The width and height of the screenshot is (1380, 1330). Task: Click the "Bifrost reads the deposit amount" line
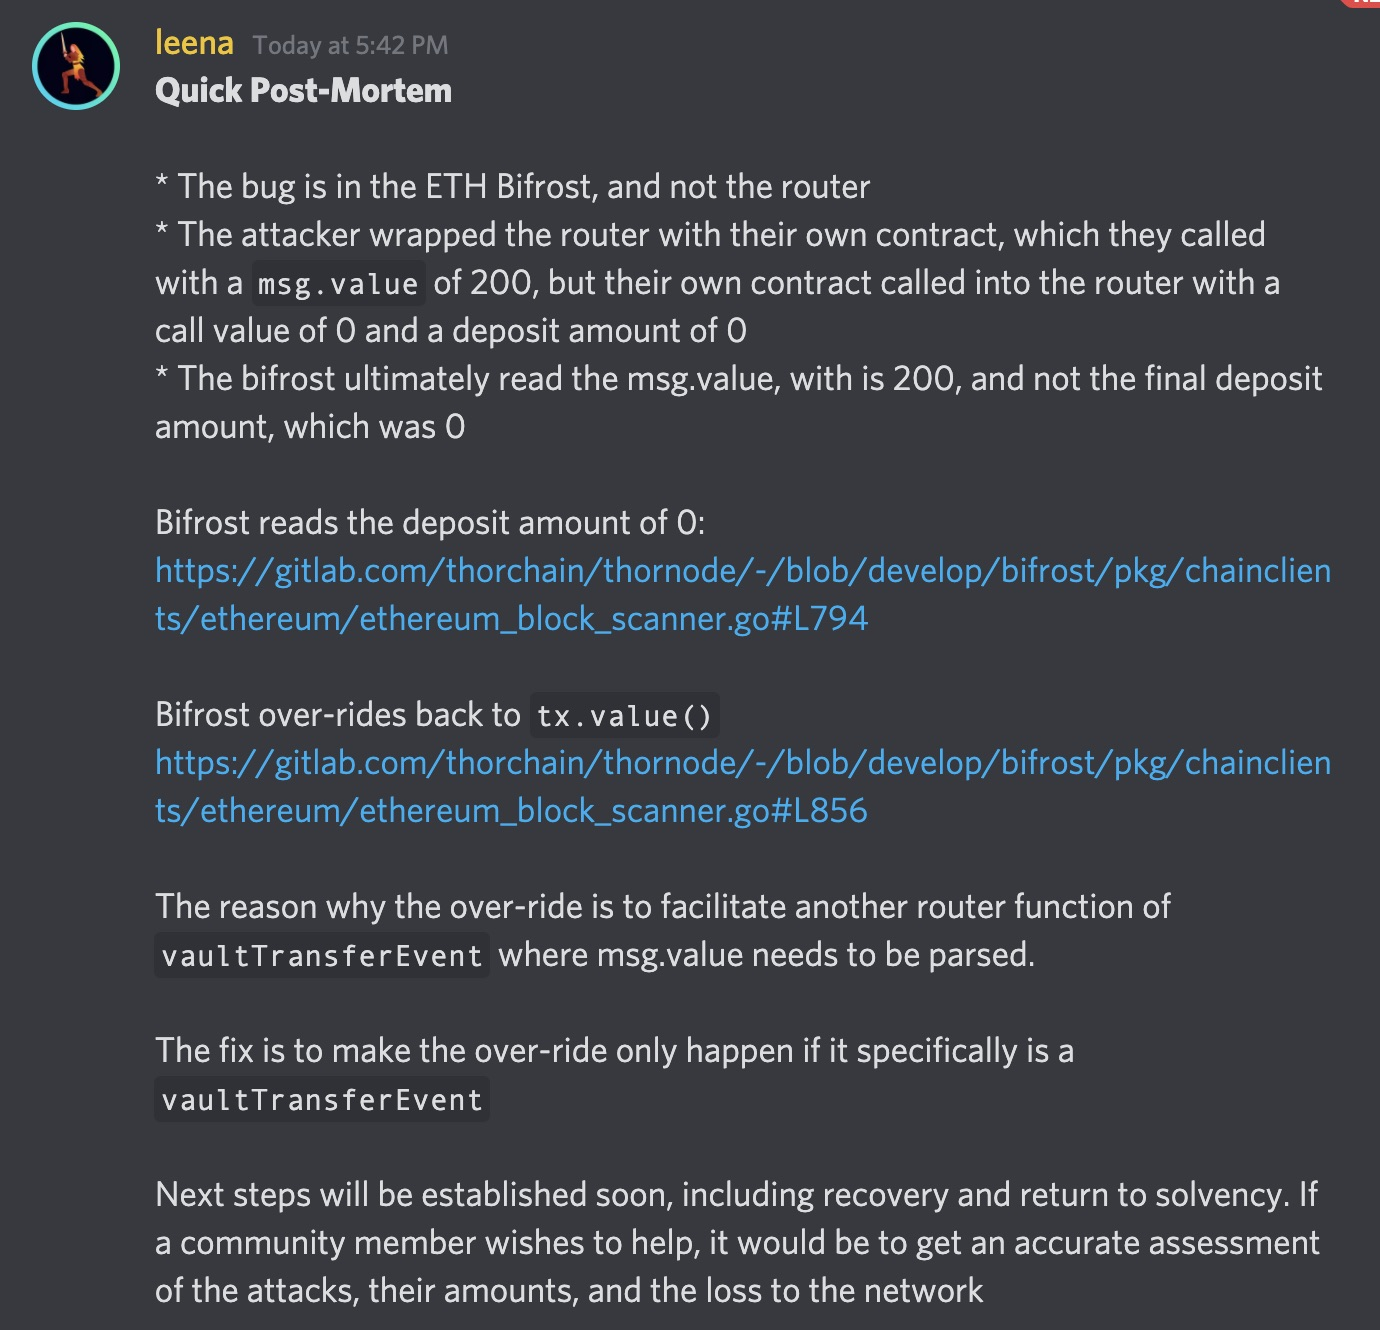click(x=430, y=523)
